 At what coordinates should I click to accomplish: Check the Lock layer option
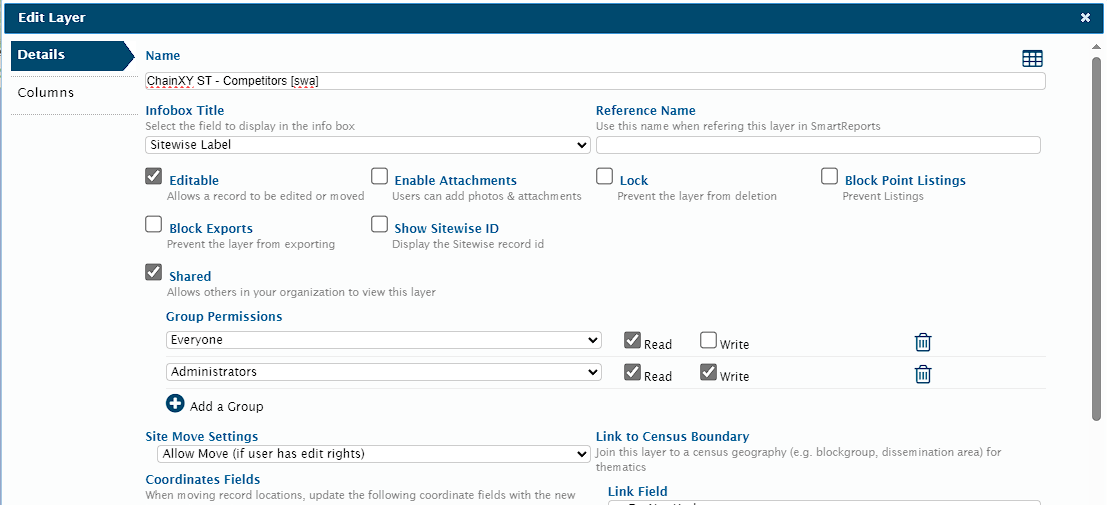point(605,177)
